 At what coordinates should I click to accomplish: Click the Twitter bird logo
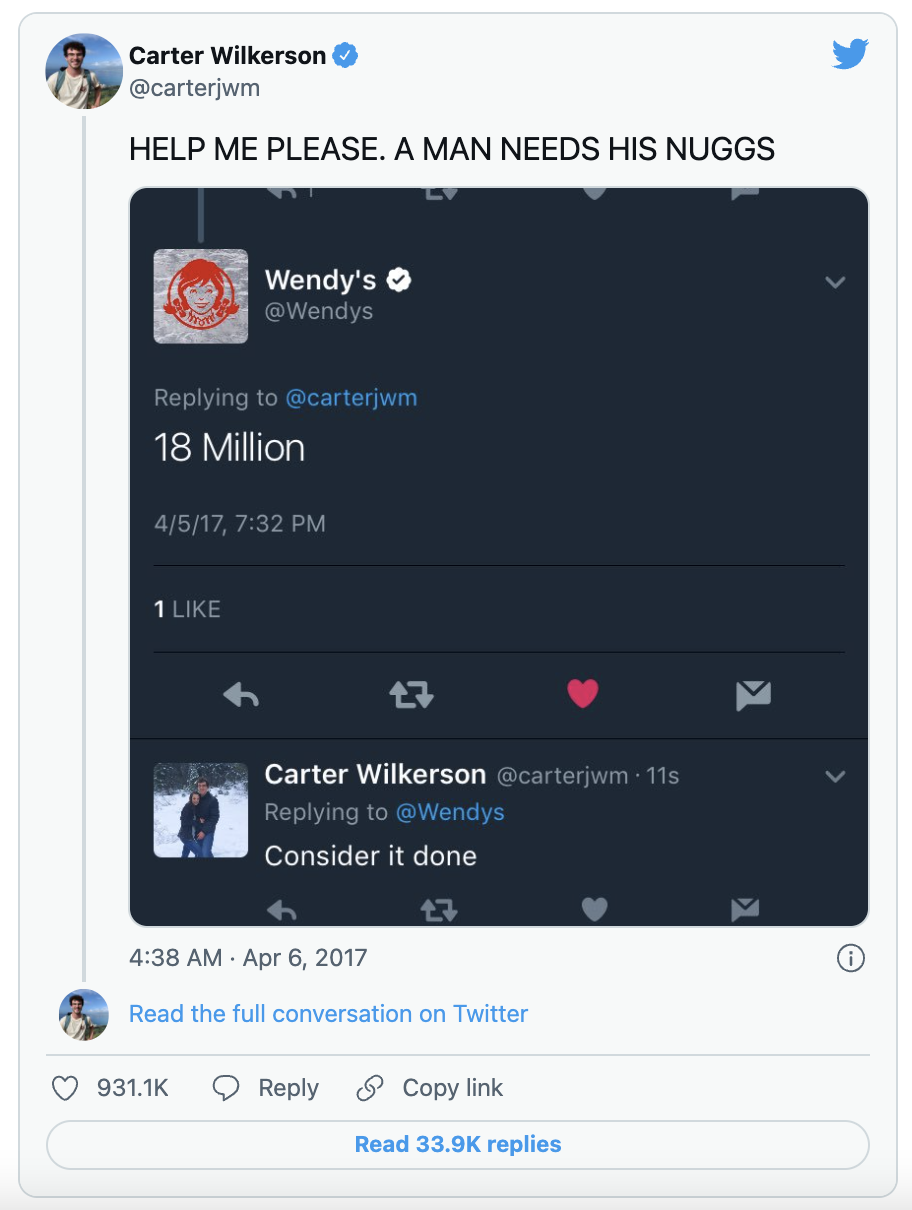[x=850, y=55]
